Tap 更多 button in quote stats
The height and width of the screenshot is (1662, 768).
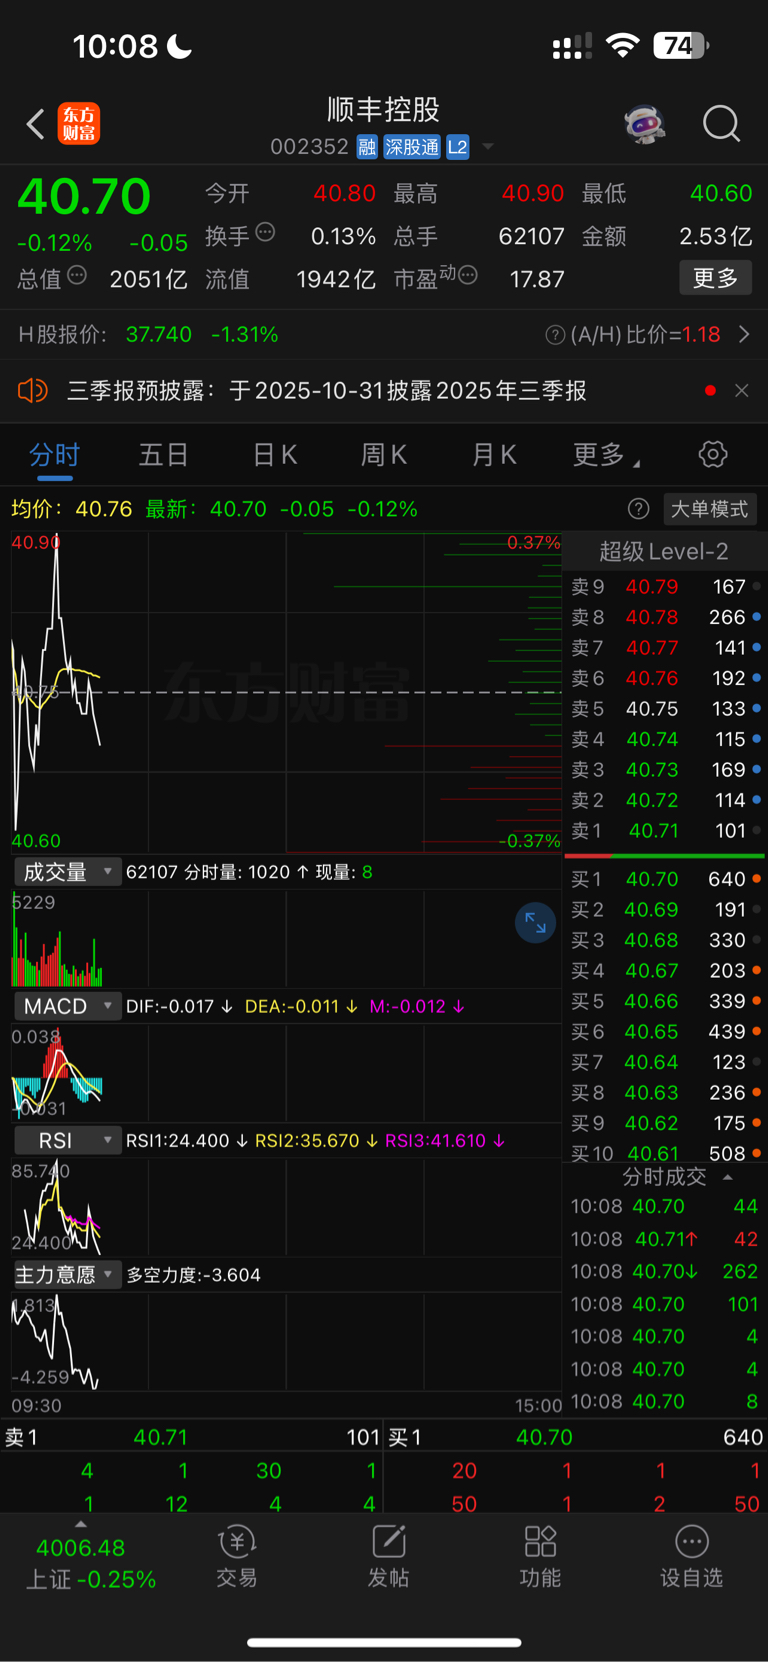pyautogui.click(x=715, y=278)
